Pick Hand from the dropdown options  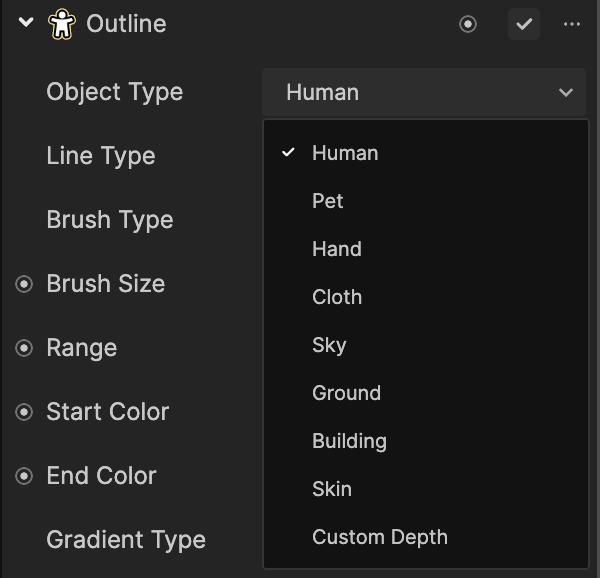click(426, 249)
